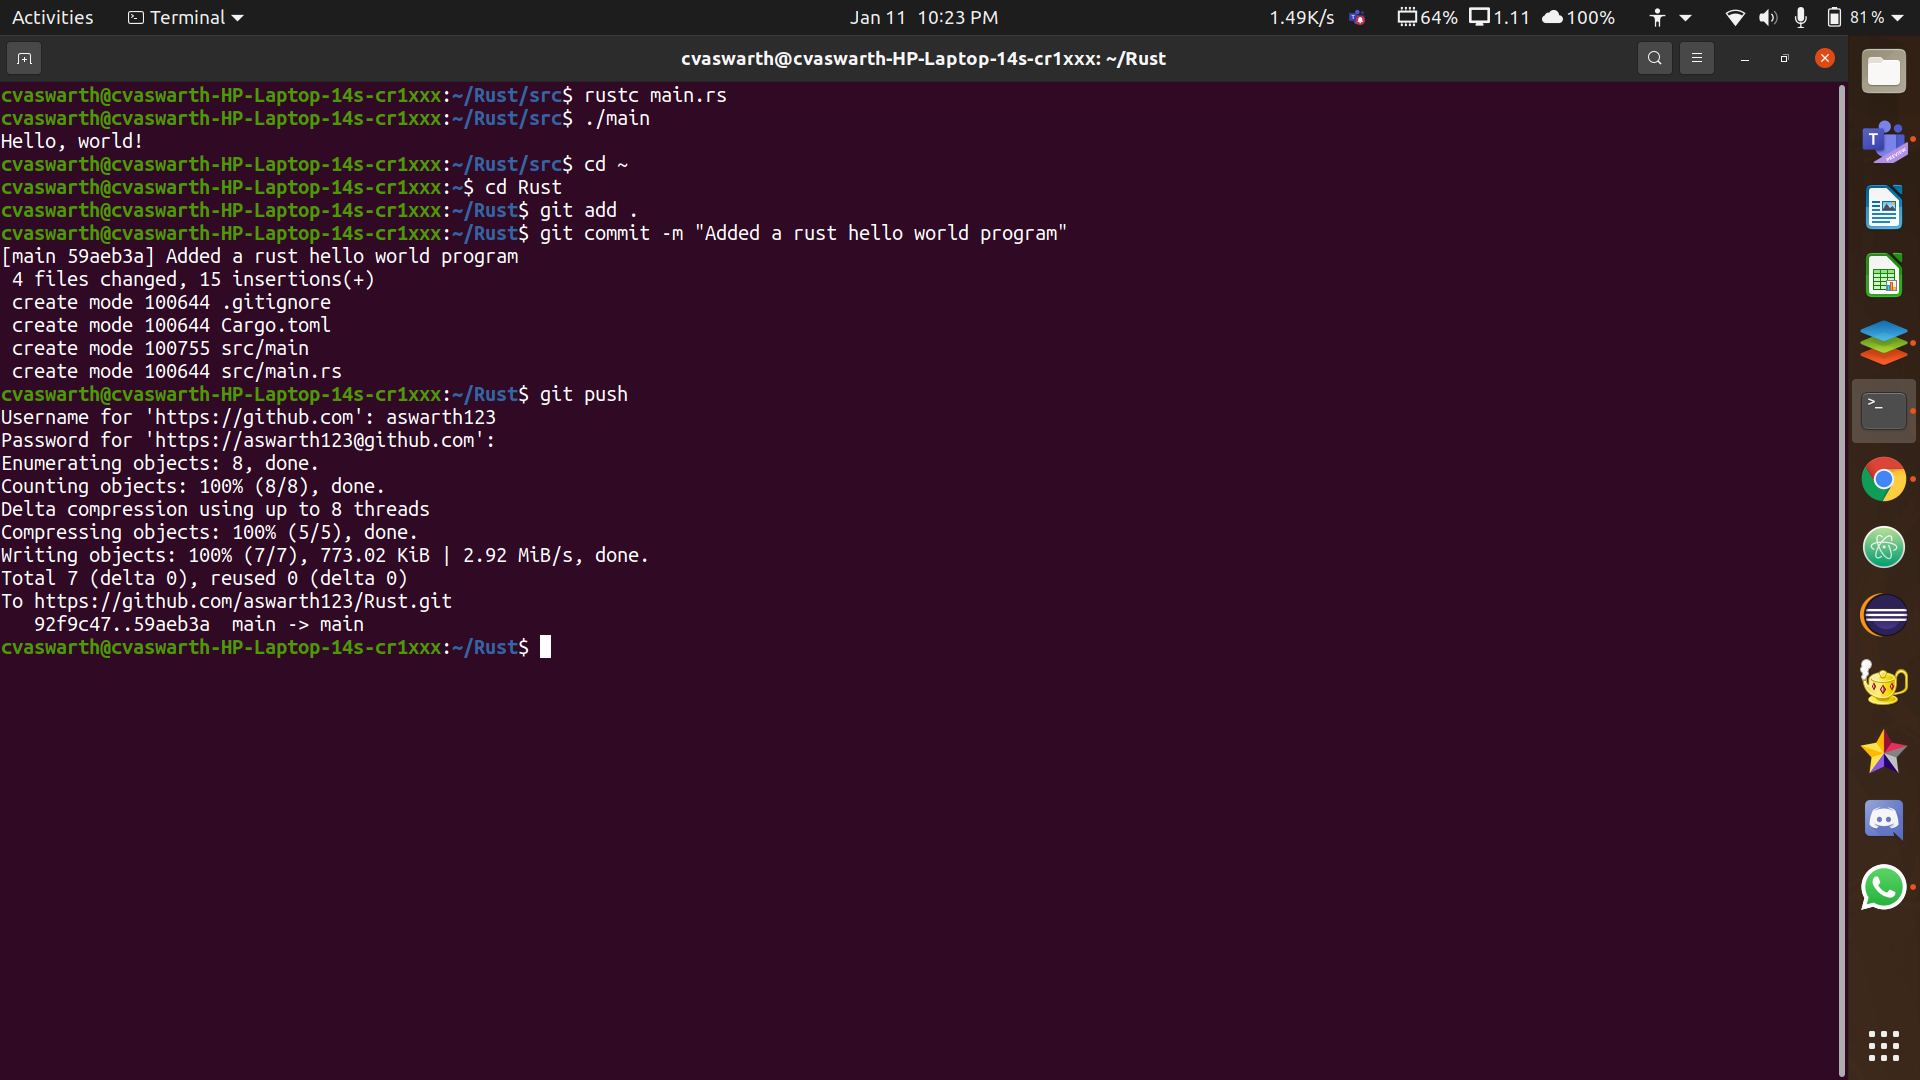Screen dimensions: 1920x1080
Task: Open Atom editor from dock
Action: 1883,548
